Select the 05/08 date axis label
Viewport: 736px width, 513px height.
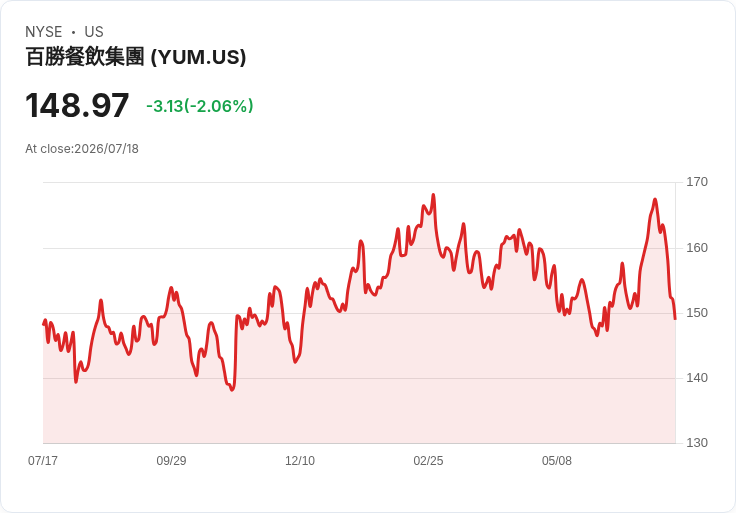(557, 460)
